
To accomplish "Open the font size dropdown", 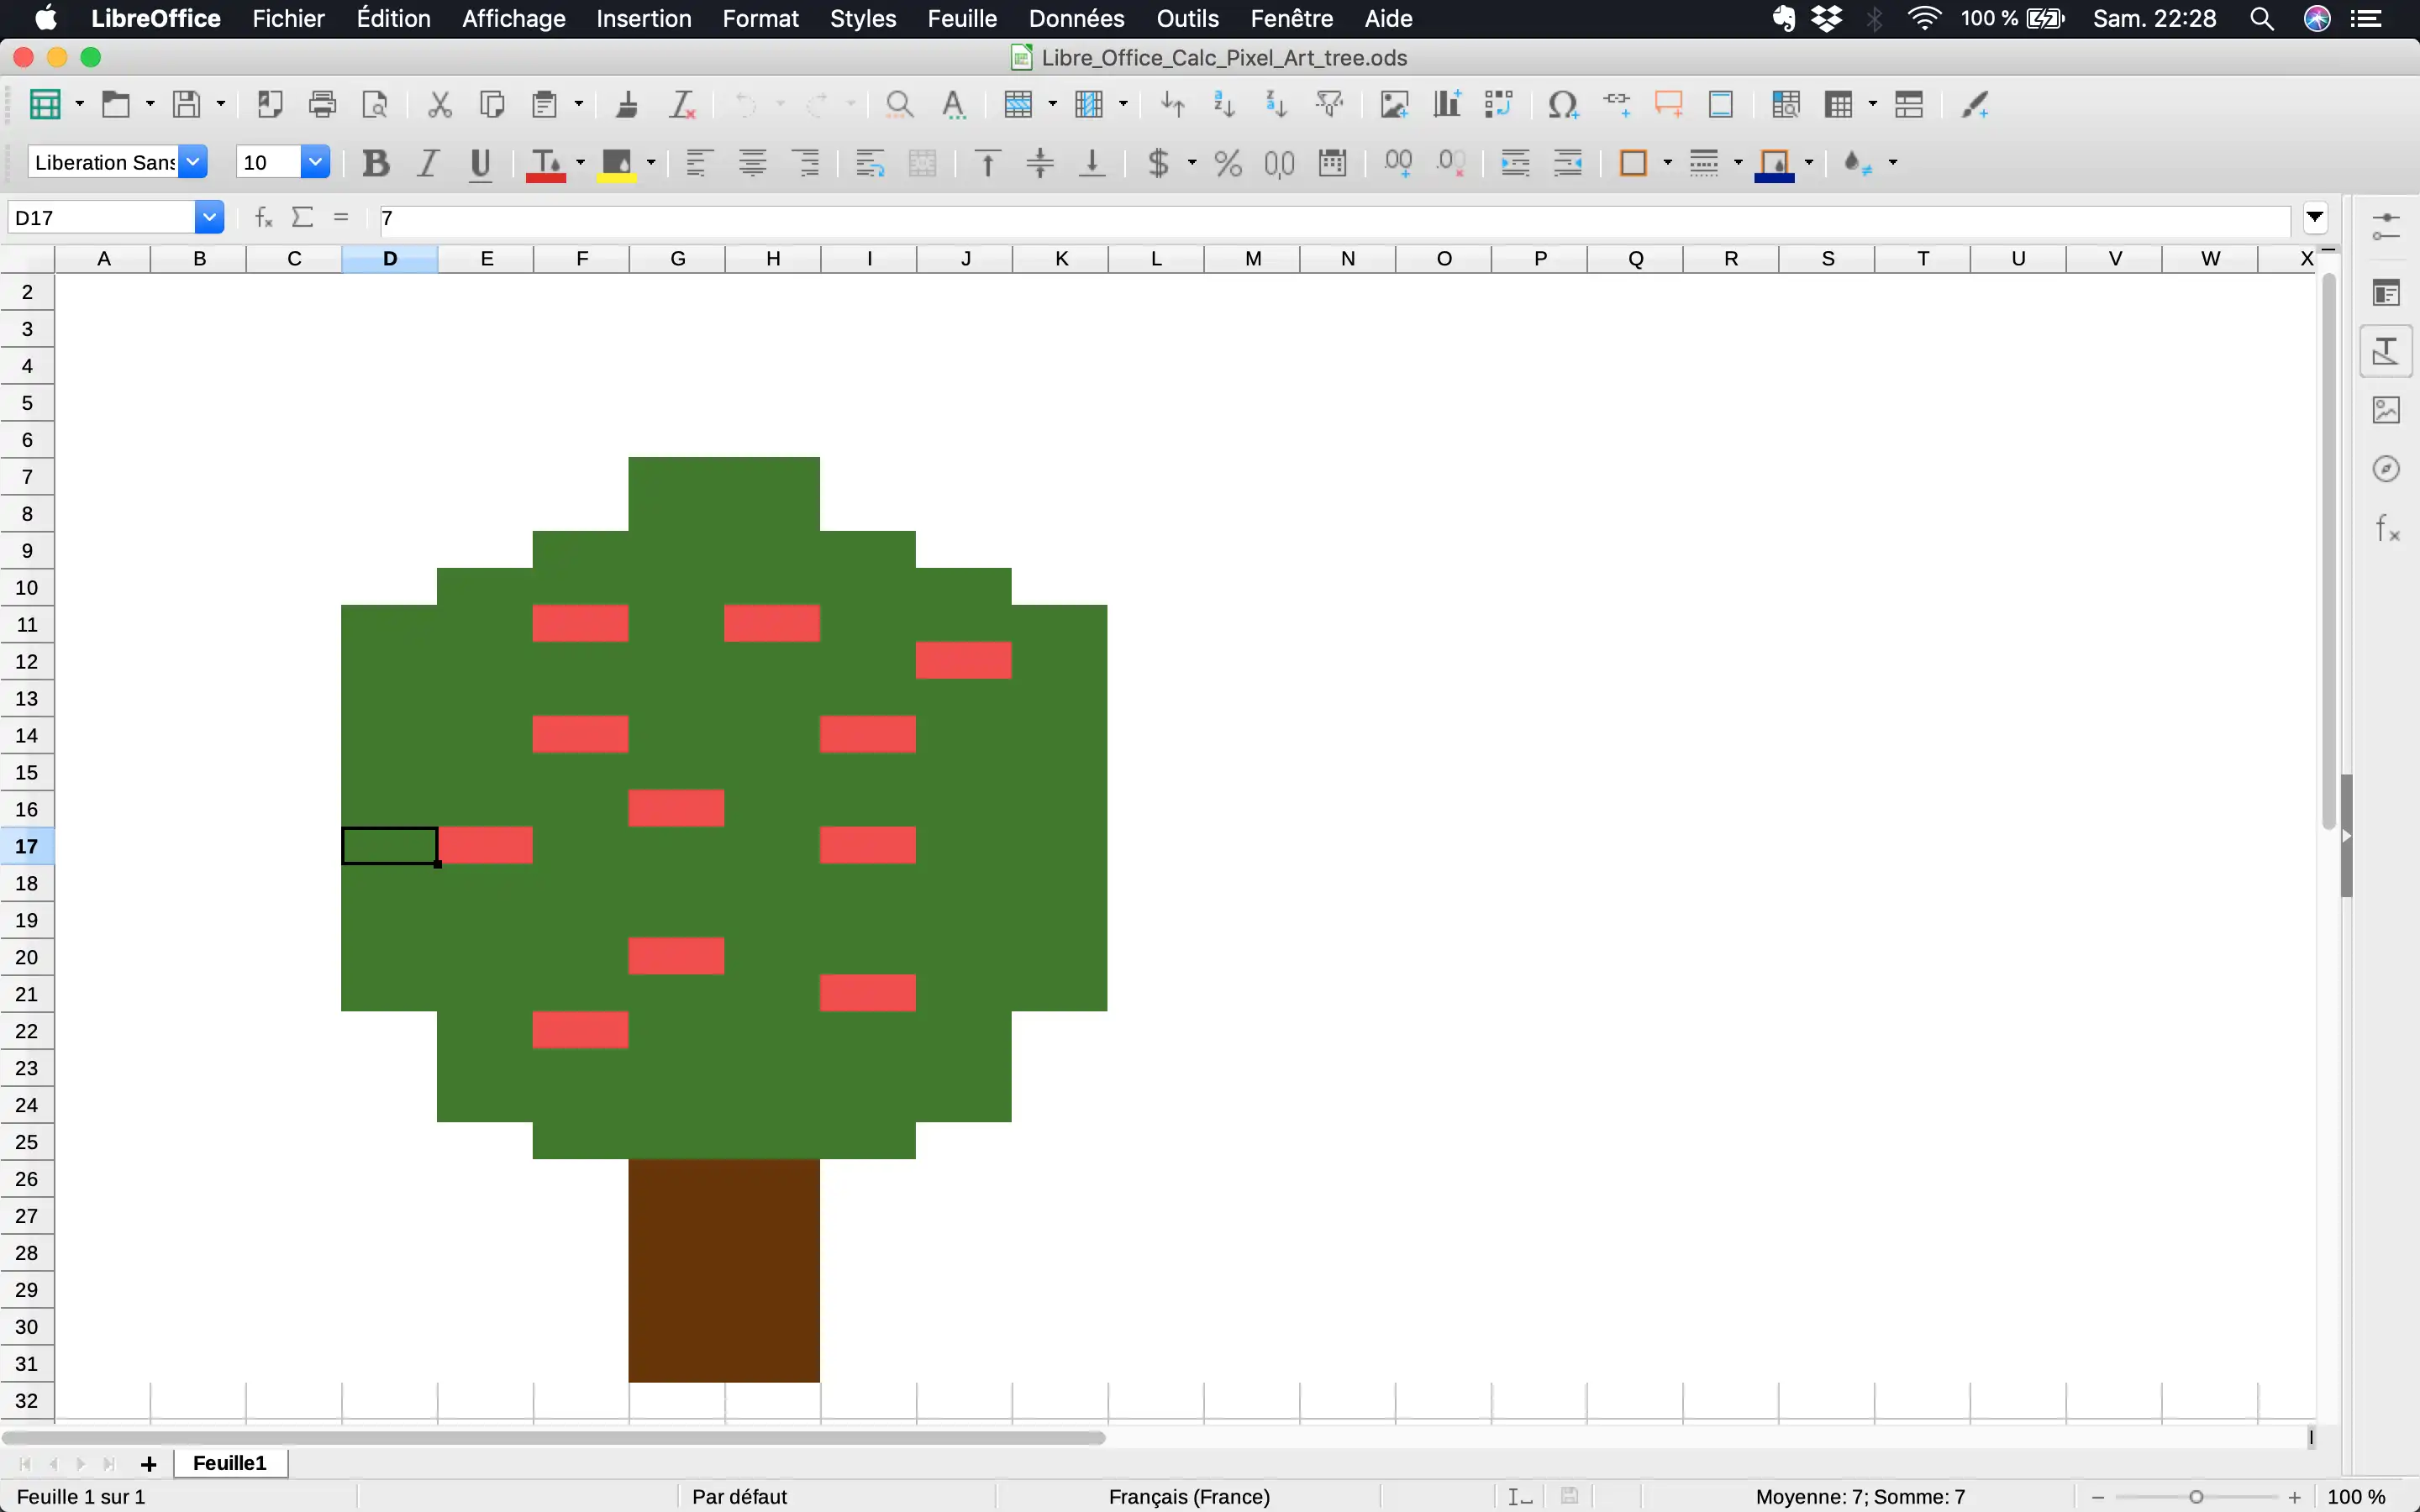I will pyautogui.click(x=315, y=162).
